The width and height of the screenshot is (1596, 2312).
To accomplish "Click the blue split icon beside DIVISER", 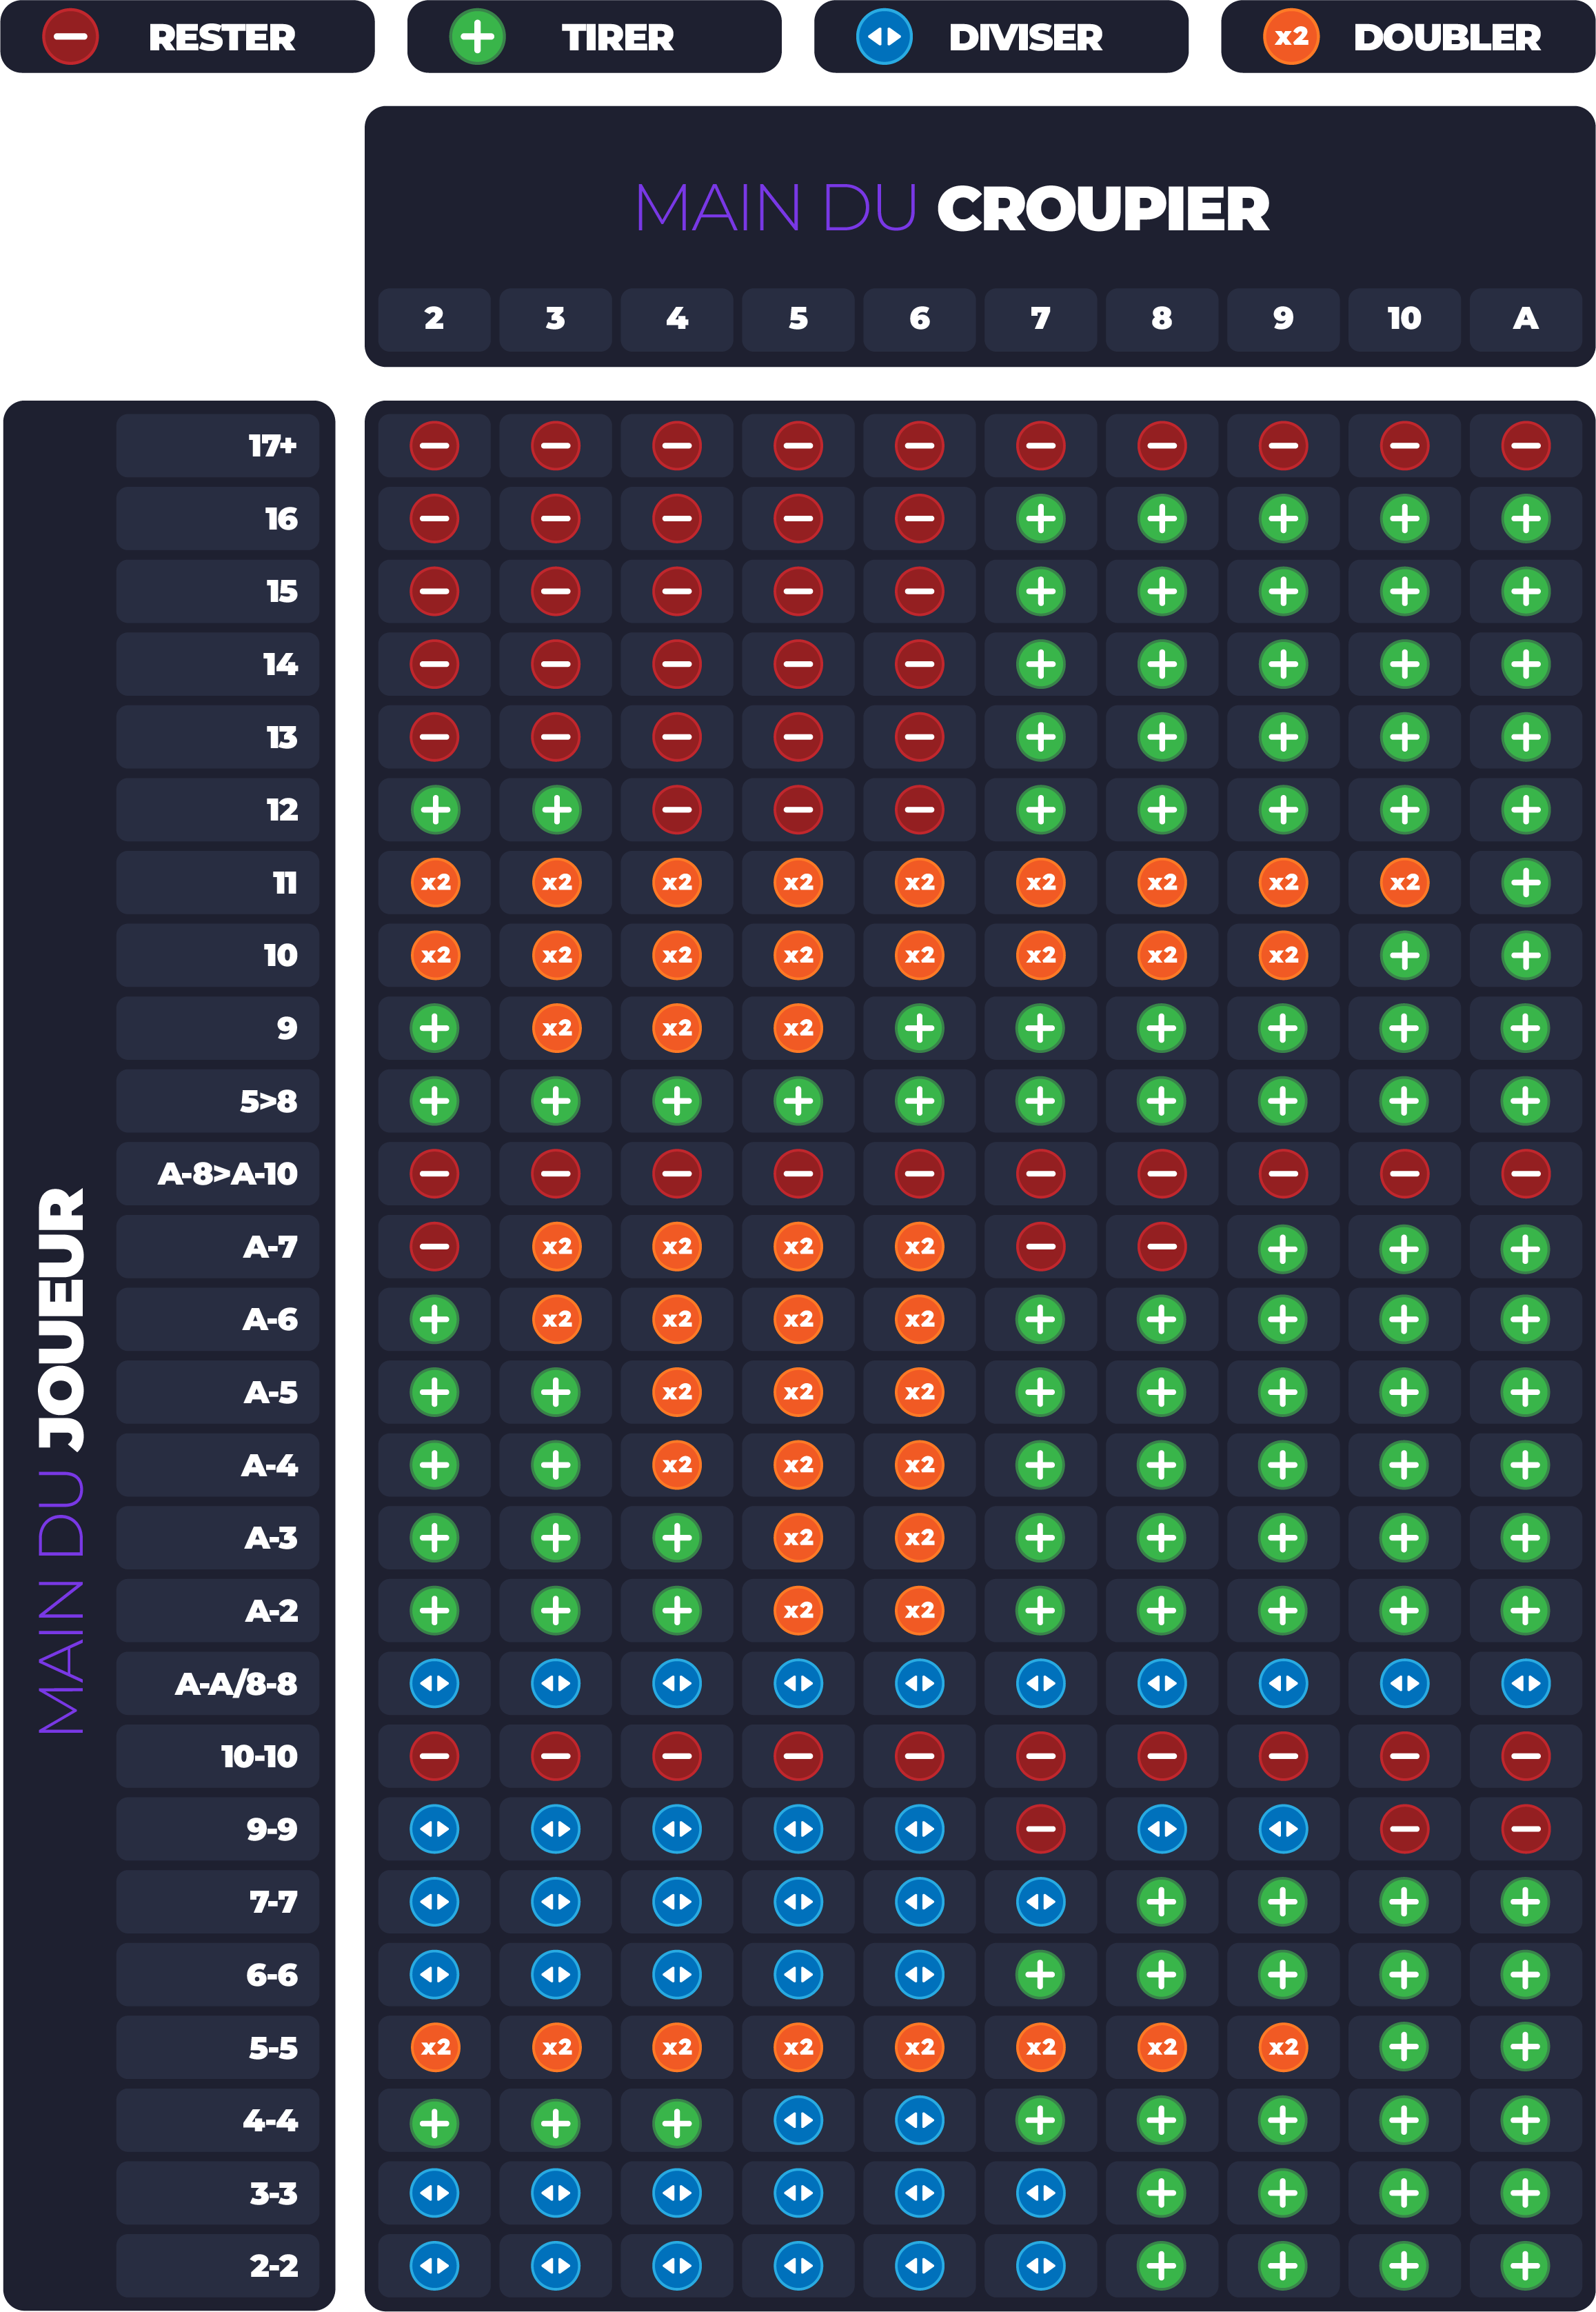I will [x=884, y=37].
